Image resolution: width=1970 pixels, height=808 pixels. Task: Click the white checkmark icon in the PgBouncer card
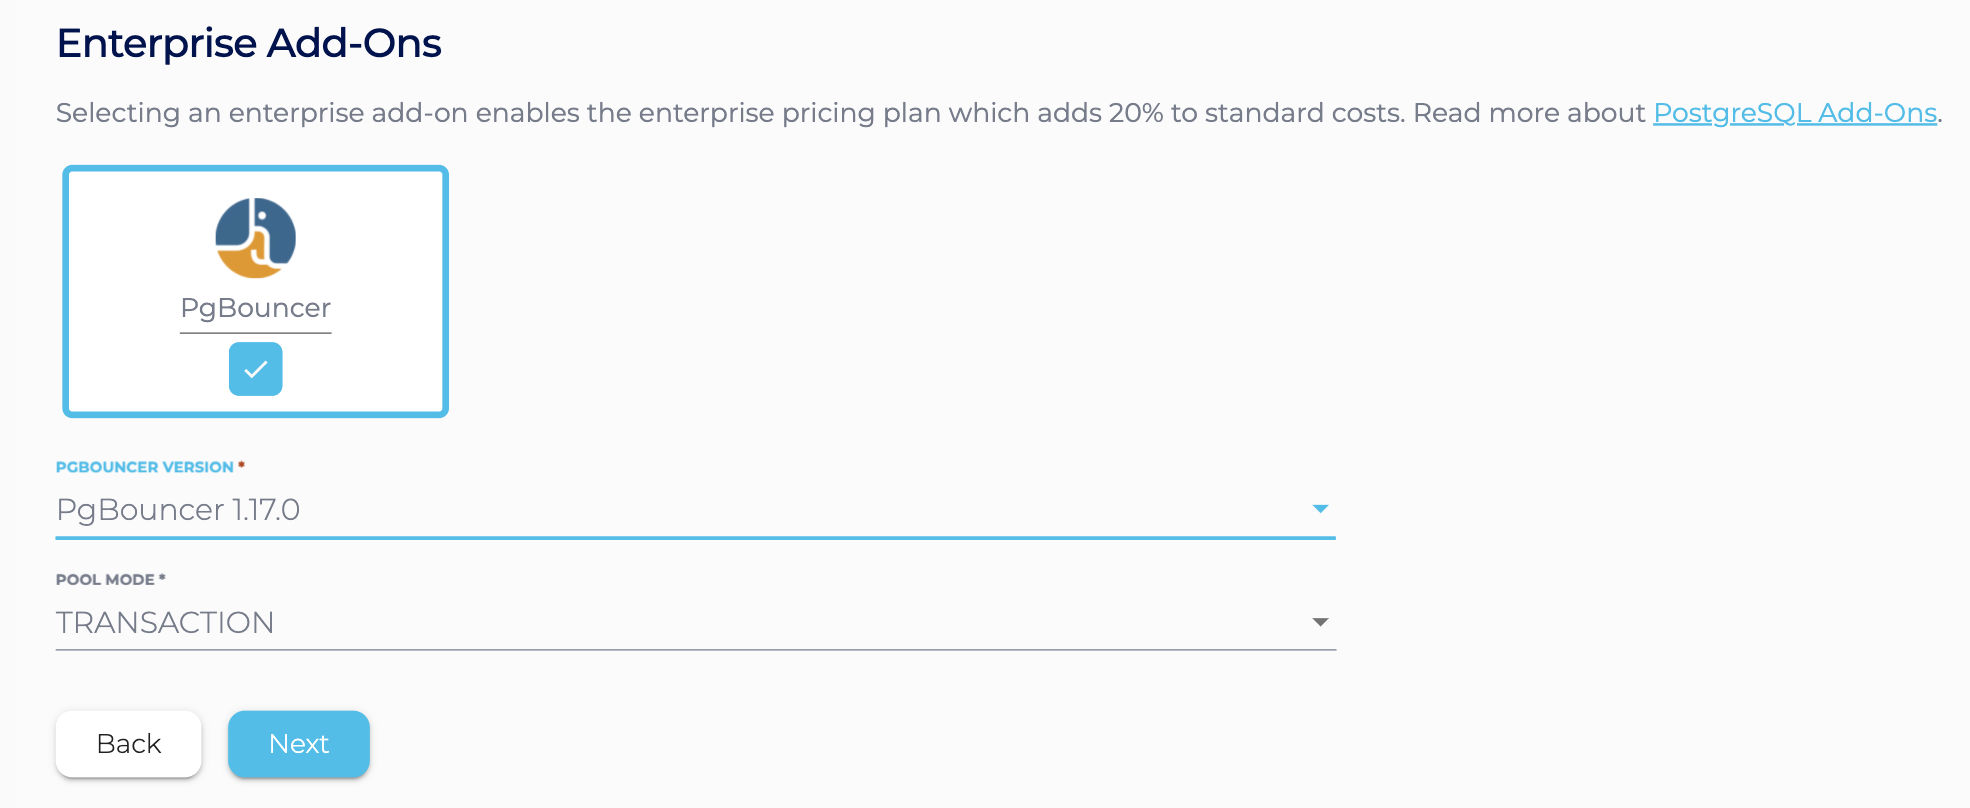[256, 370]
